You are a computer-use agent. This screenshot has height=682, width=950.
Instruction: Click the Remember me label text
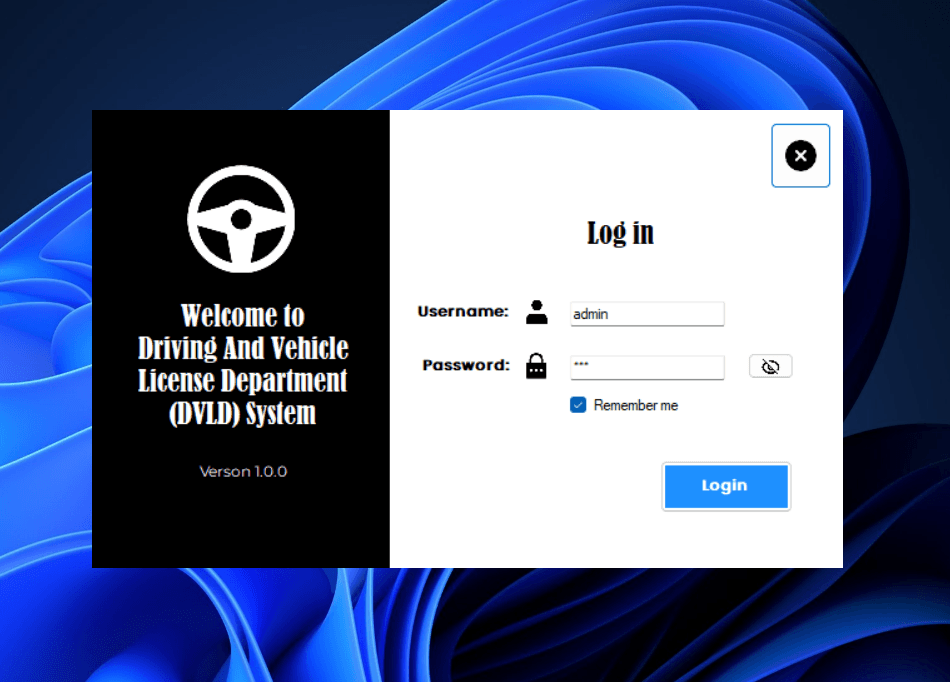pyautogui.click(x=635, y=405)
